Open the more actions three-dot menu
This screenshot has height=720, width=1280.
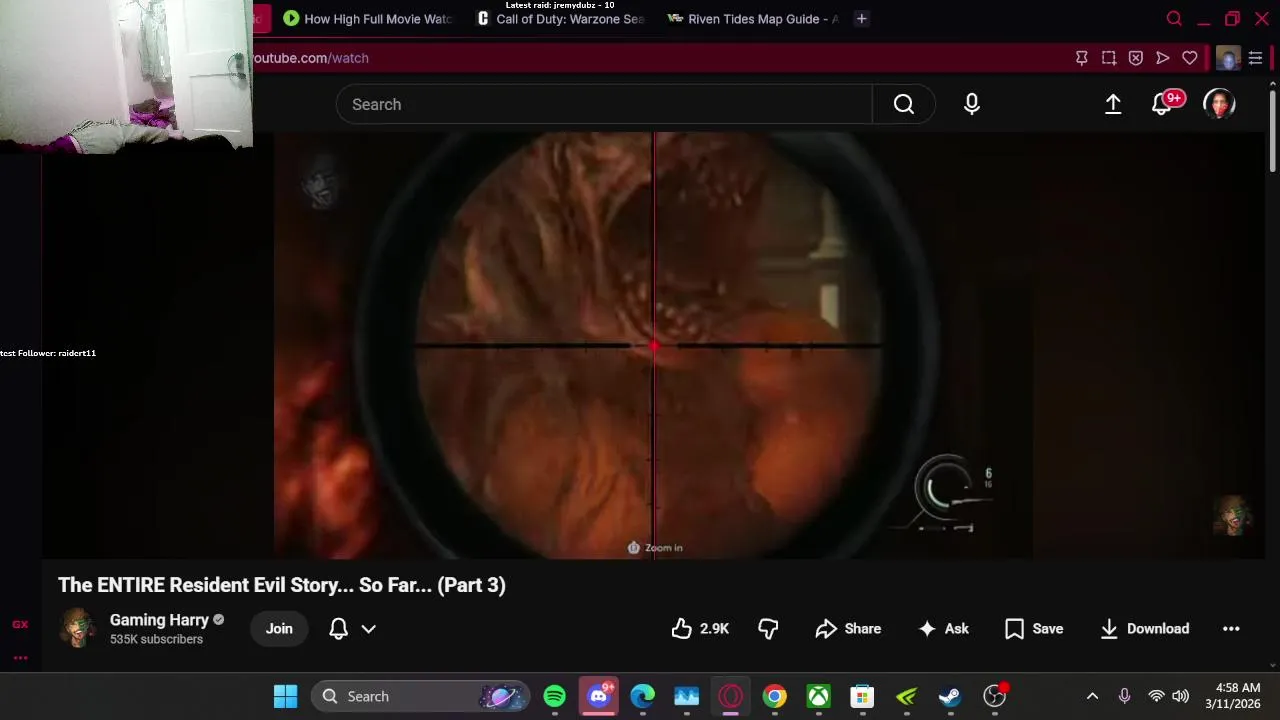tap(1231, 628)
